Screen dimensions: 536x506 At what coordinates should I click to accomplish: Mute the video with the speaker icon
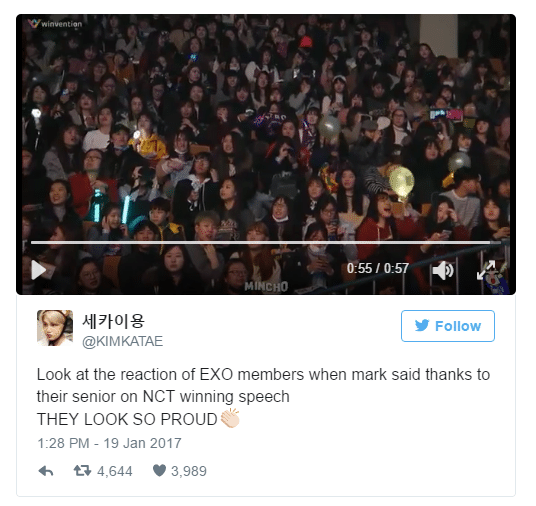coord(443,270)
